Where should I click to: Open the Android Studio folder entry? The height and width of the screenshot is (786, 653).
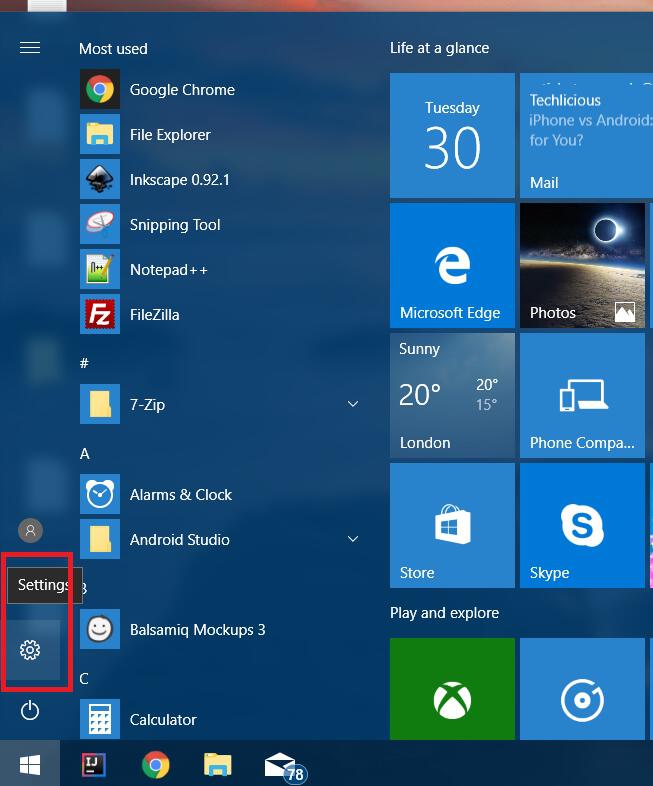tap(221, 539)
